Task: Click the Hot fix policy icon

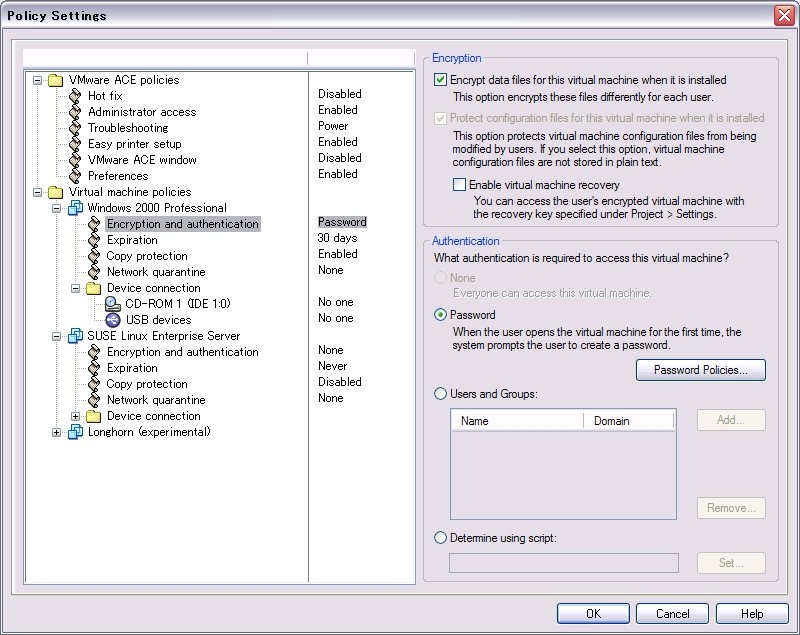Action: pyautogui.click(x=75, y=96)
